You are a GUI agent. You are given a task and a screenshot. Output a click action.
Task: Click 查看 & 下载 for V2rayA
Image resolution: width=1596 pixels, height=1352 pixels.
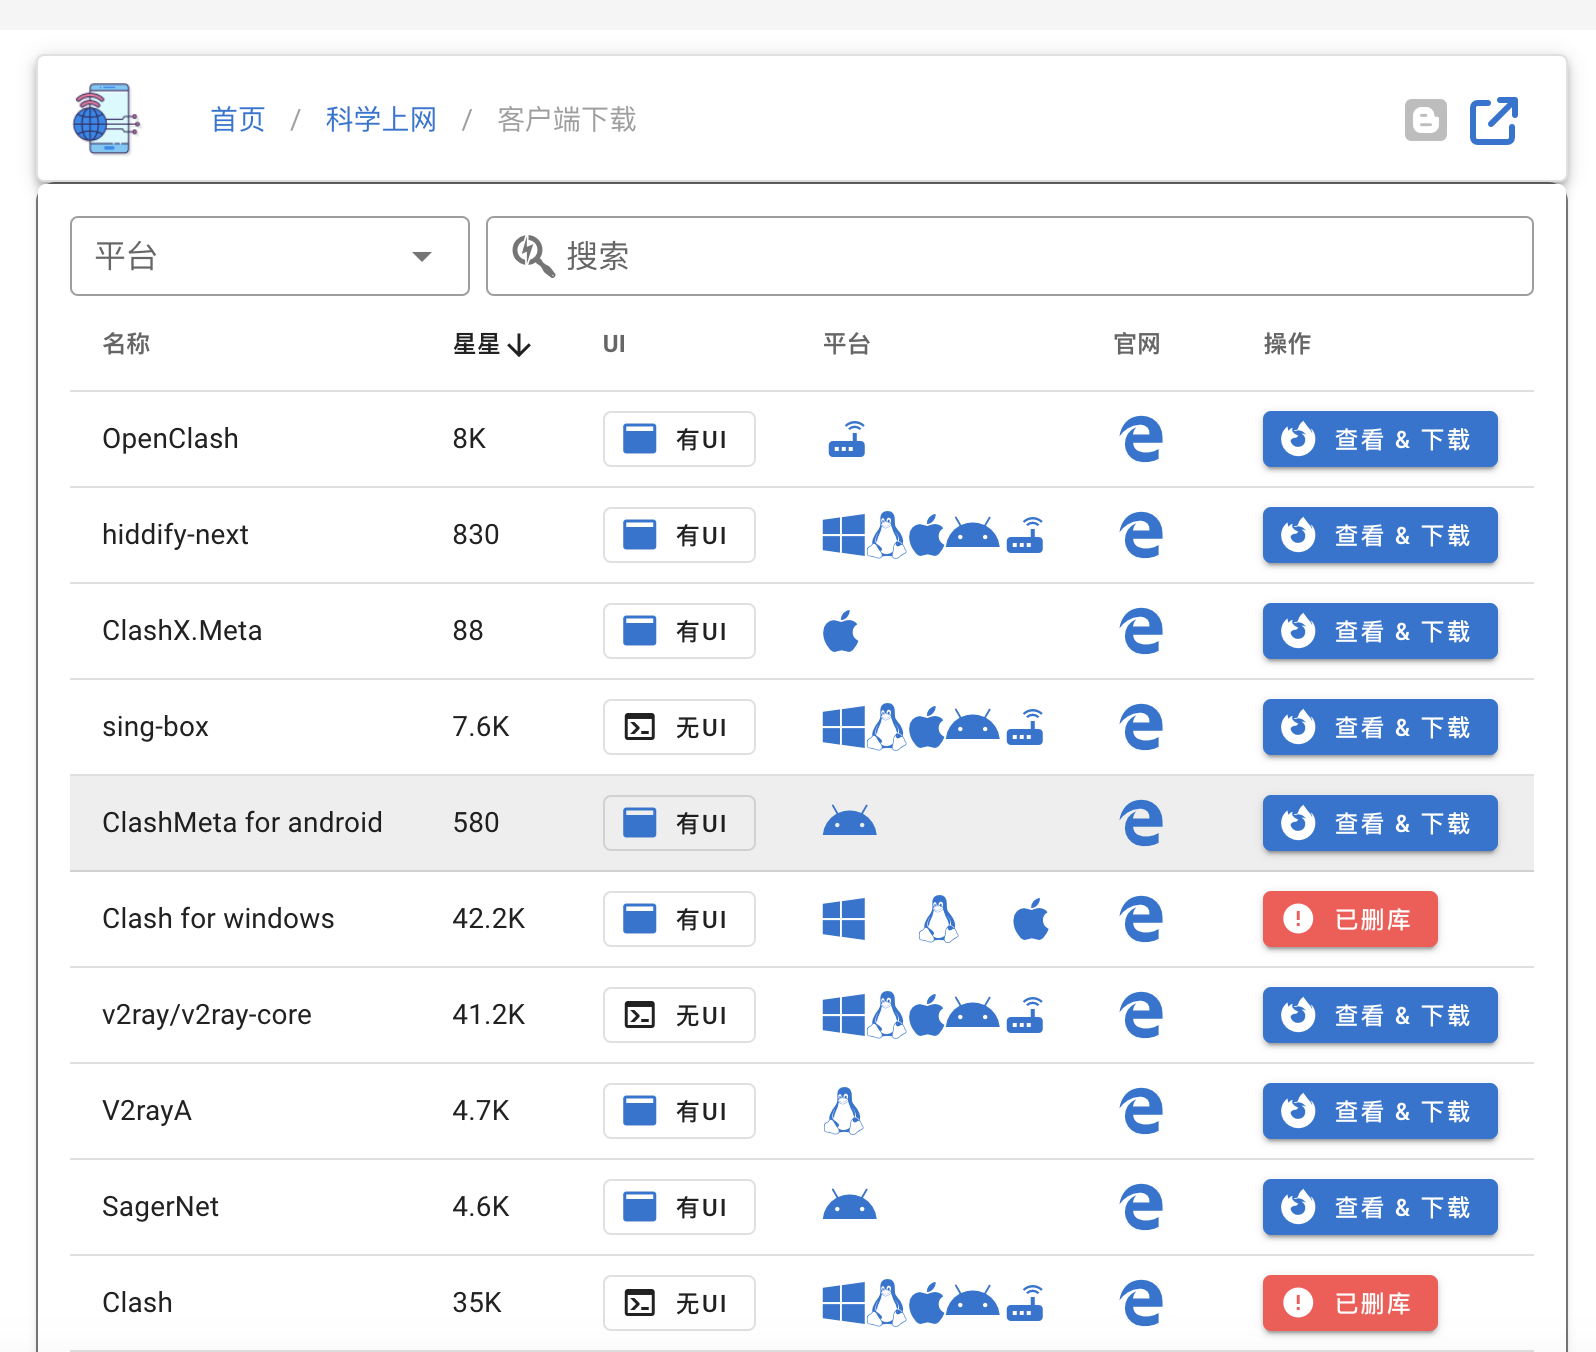[1380, 1111]
